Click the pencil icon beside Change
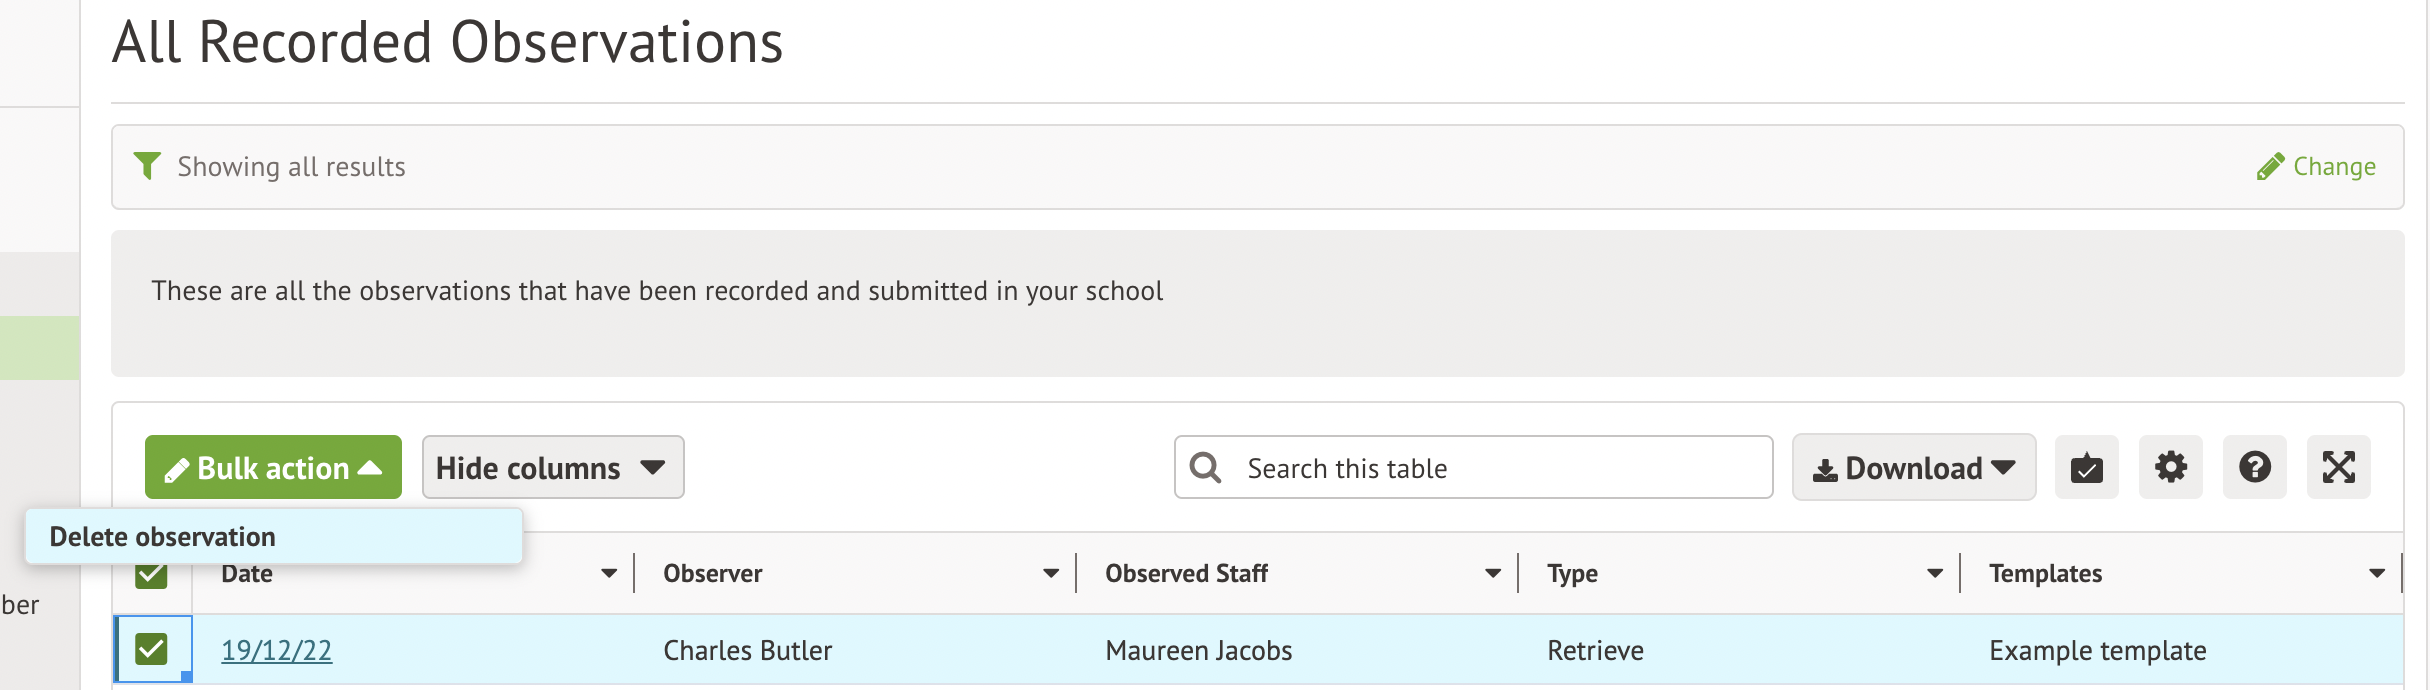The width and height of the screenshot is (2430, 690). pyautogui.click(x=2270, y=167)
